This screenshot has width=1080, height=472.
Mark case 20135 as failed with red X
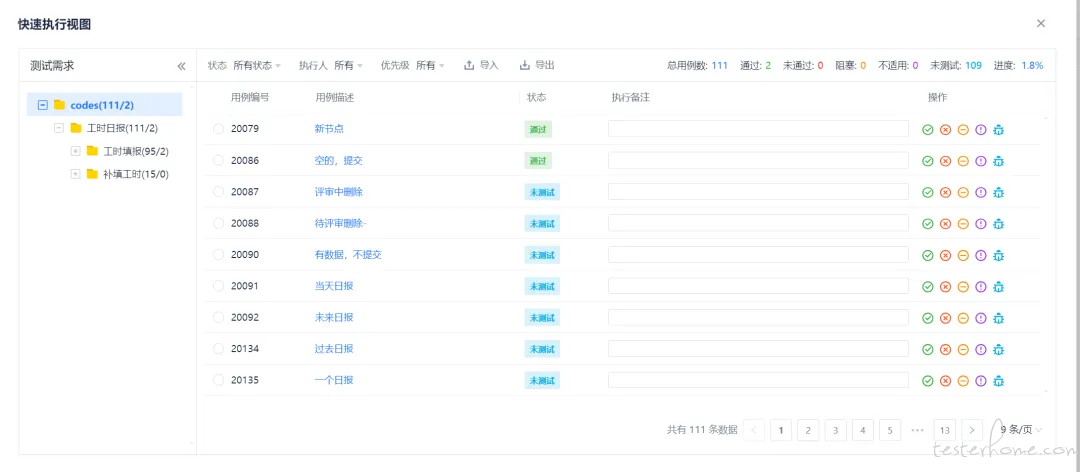click(946, 380)
